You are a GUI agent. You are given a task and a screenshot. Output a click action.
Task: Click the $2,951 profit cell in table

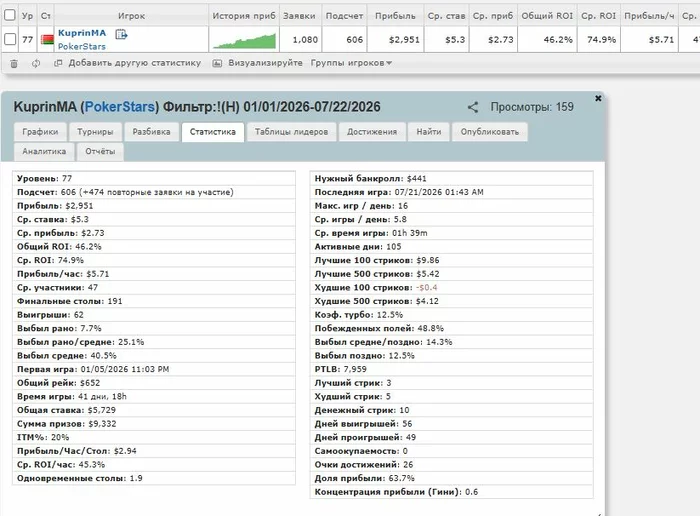395,40
